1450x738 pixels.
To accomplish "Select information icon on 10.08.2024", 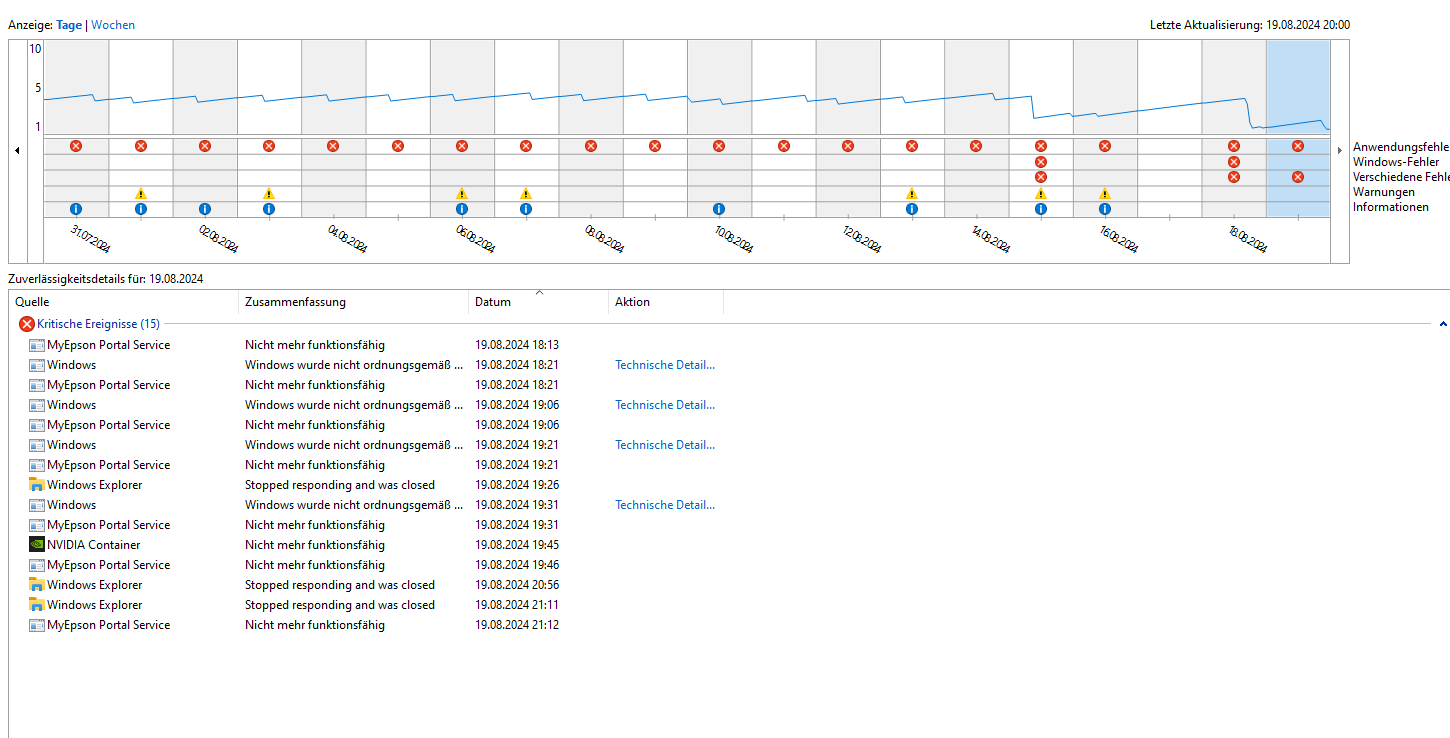I will pyautogui.click(x=719, y=209).
